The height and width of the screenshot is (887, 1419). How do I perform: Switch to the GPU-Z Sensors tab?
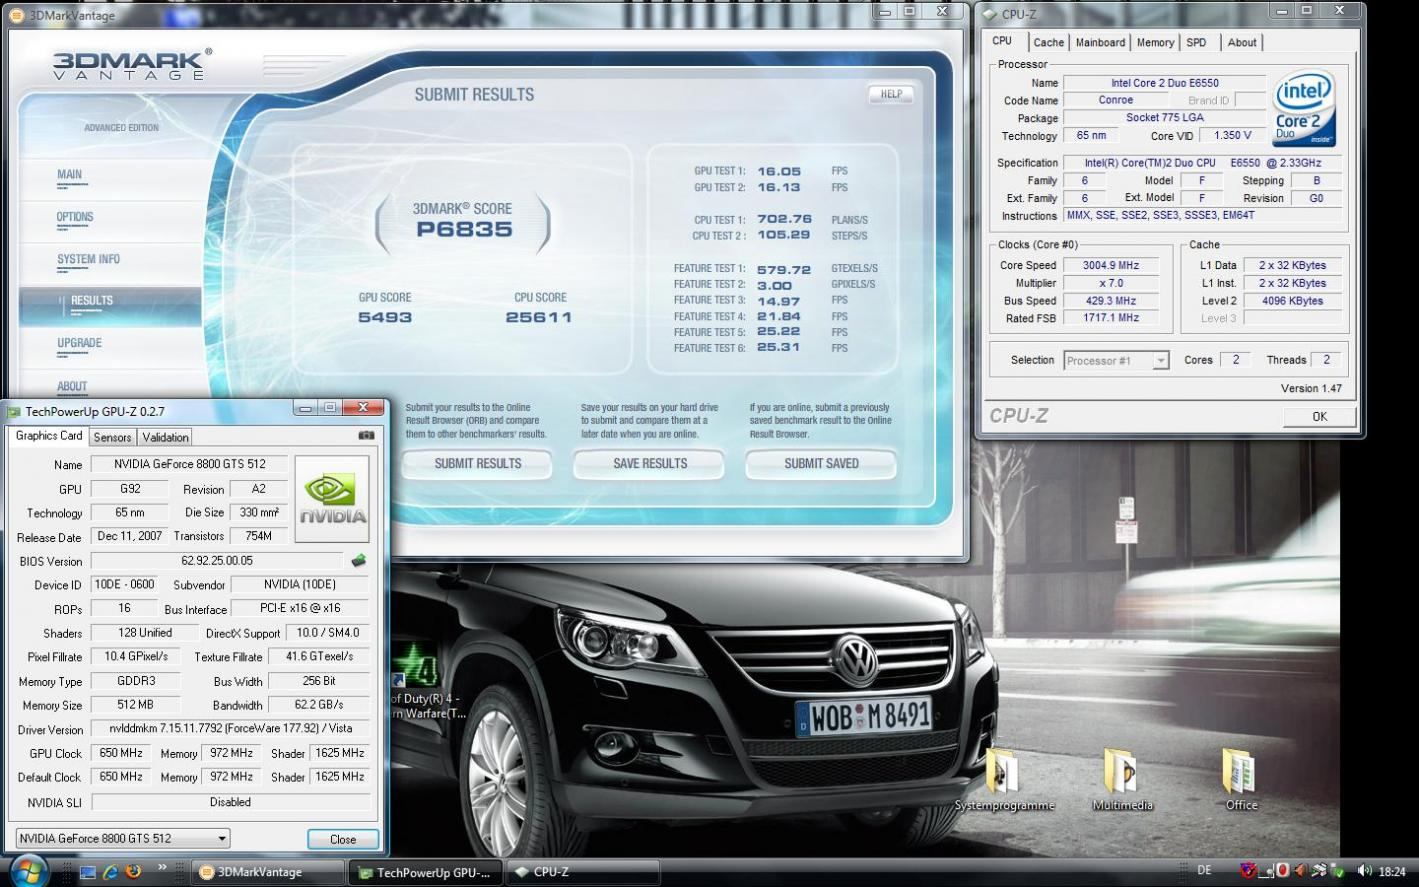pos(112,437)
